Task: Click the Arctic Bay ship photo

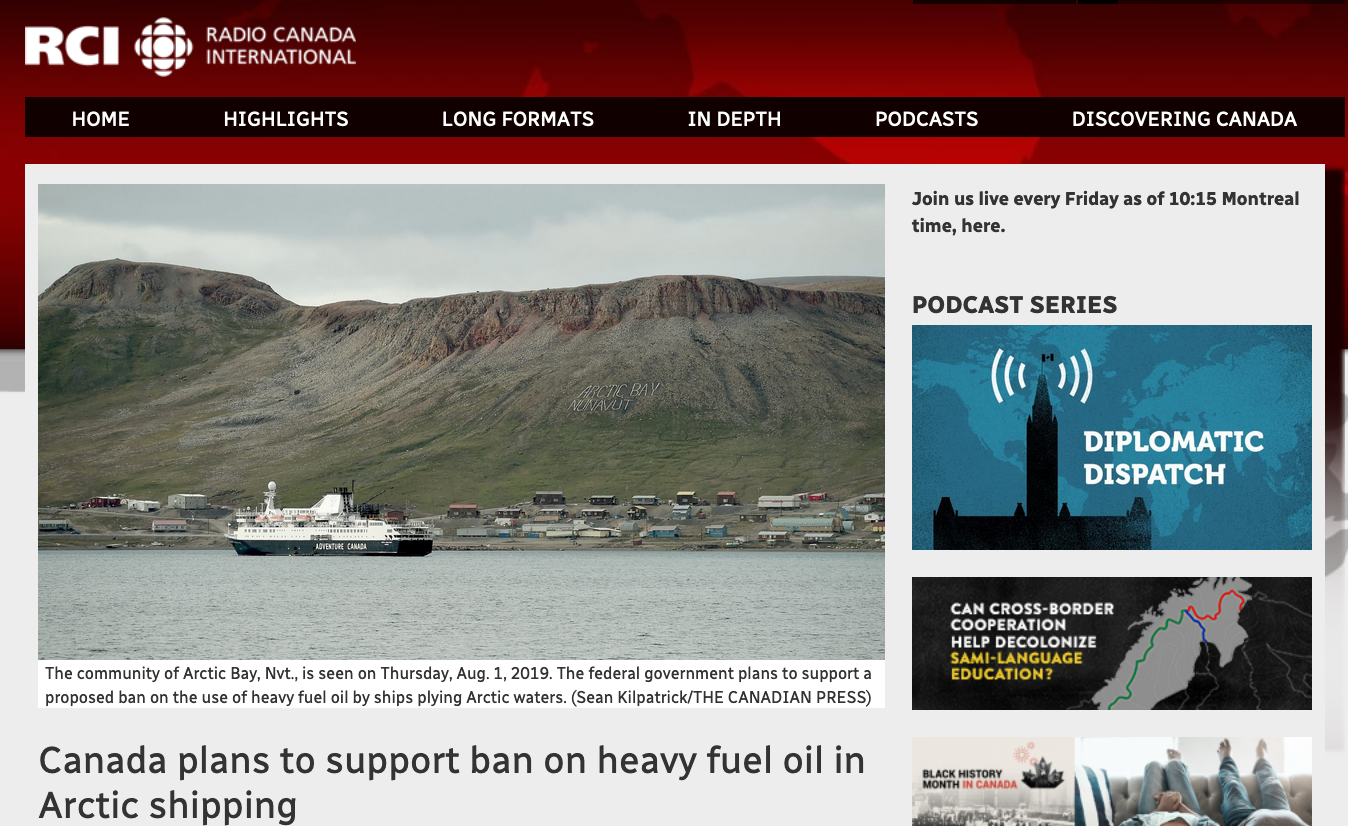Action: (461, 421)
